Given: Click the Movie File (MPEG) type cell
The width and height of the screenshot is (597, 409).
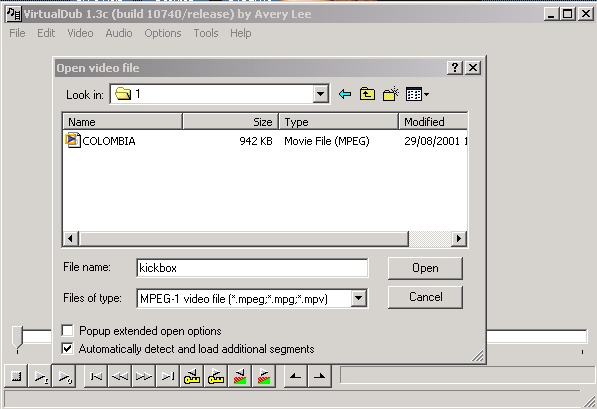Looking at the screenshot, I should (327, 141).
